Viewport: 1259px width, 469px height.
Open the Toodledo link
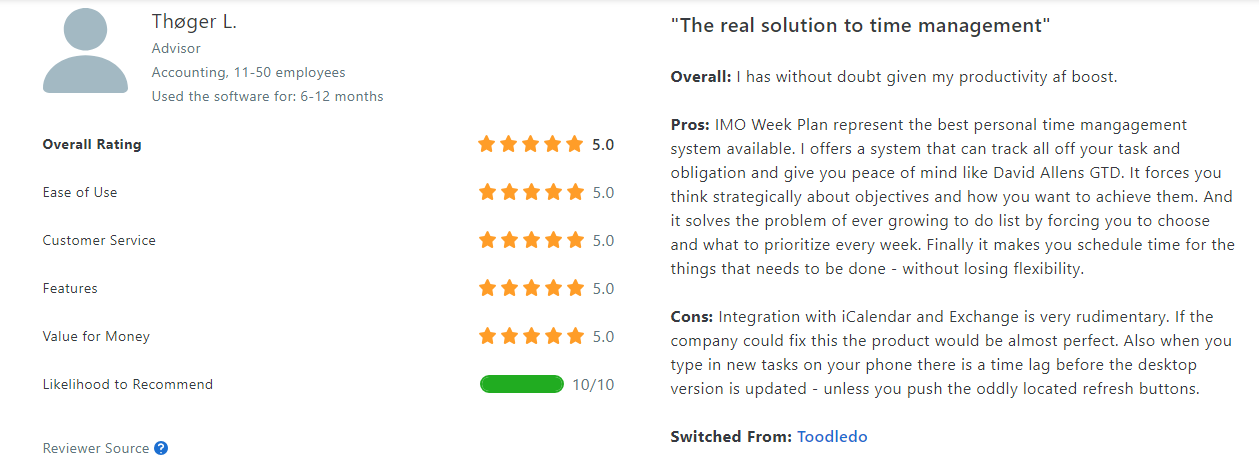point(832,436)
